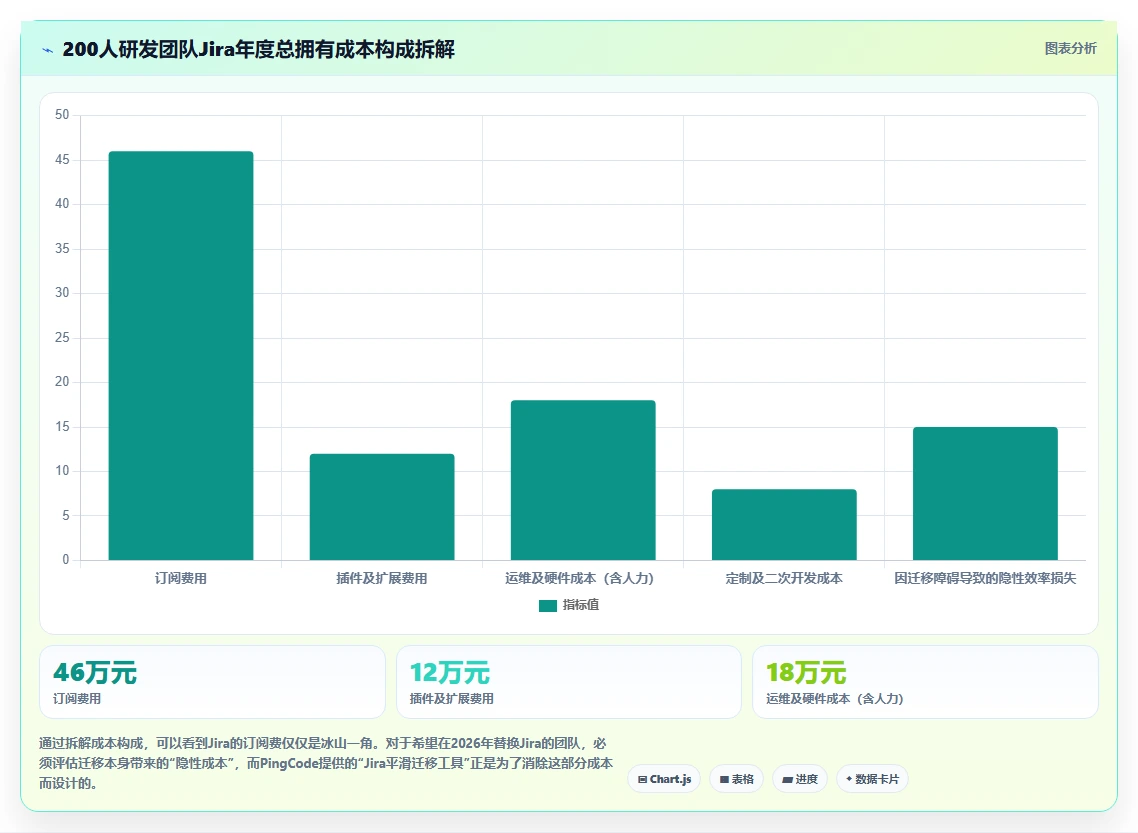Click the 50 y-axis tick label
This screenshot has height=833, width=1138.
pos(62,115)
